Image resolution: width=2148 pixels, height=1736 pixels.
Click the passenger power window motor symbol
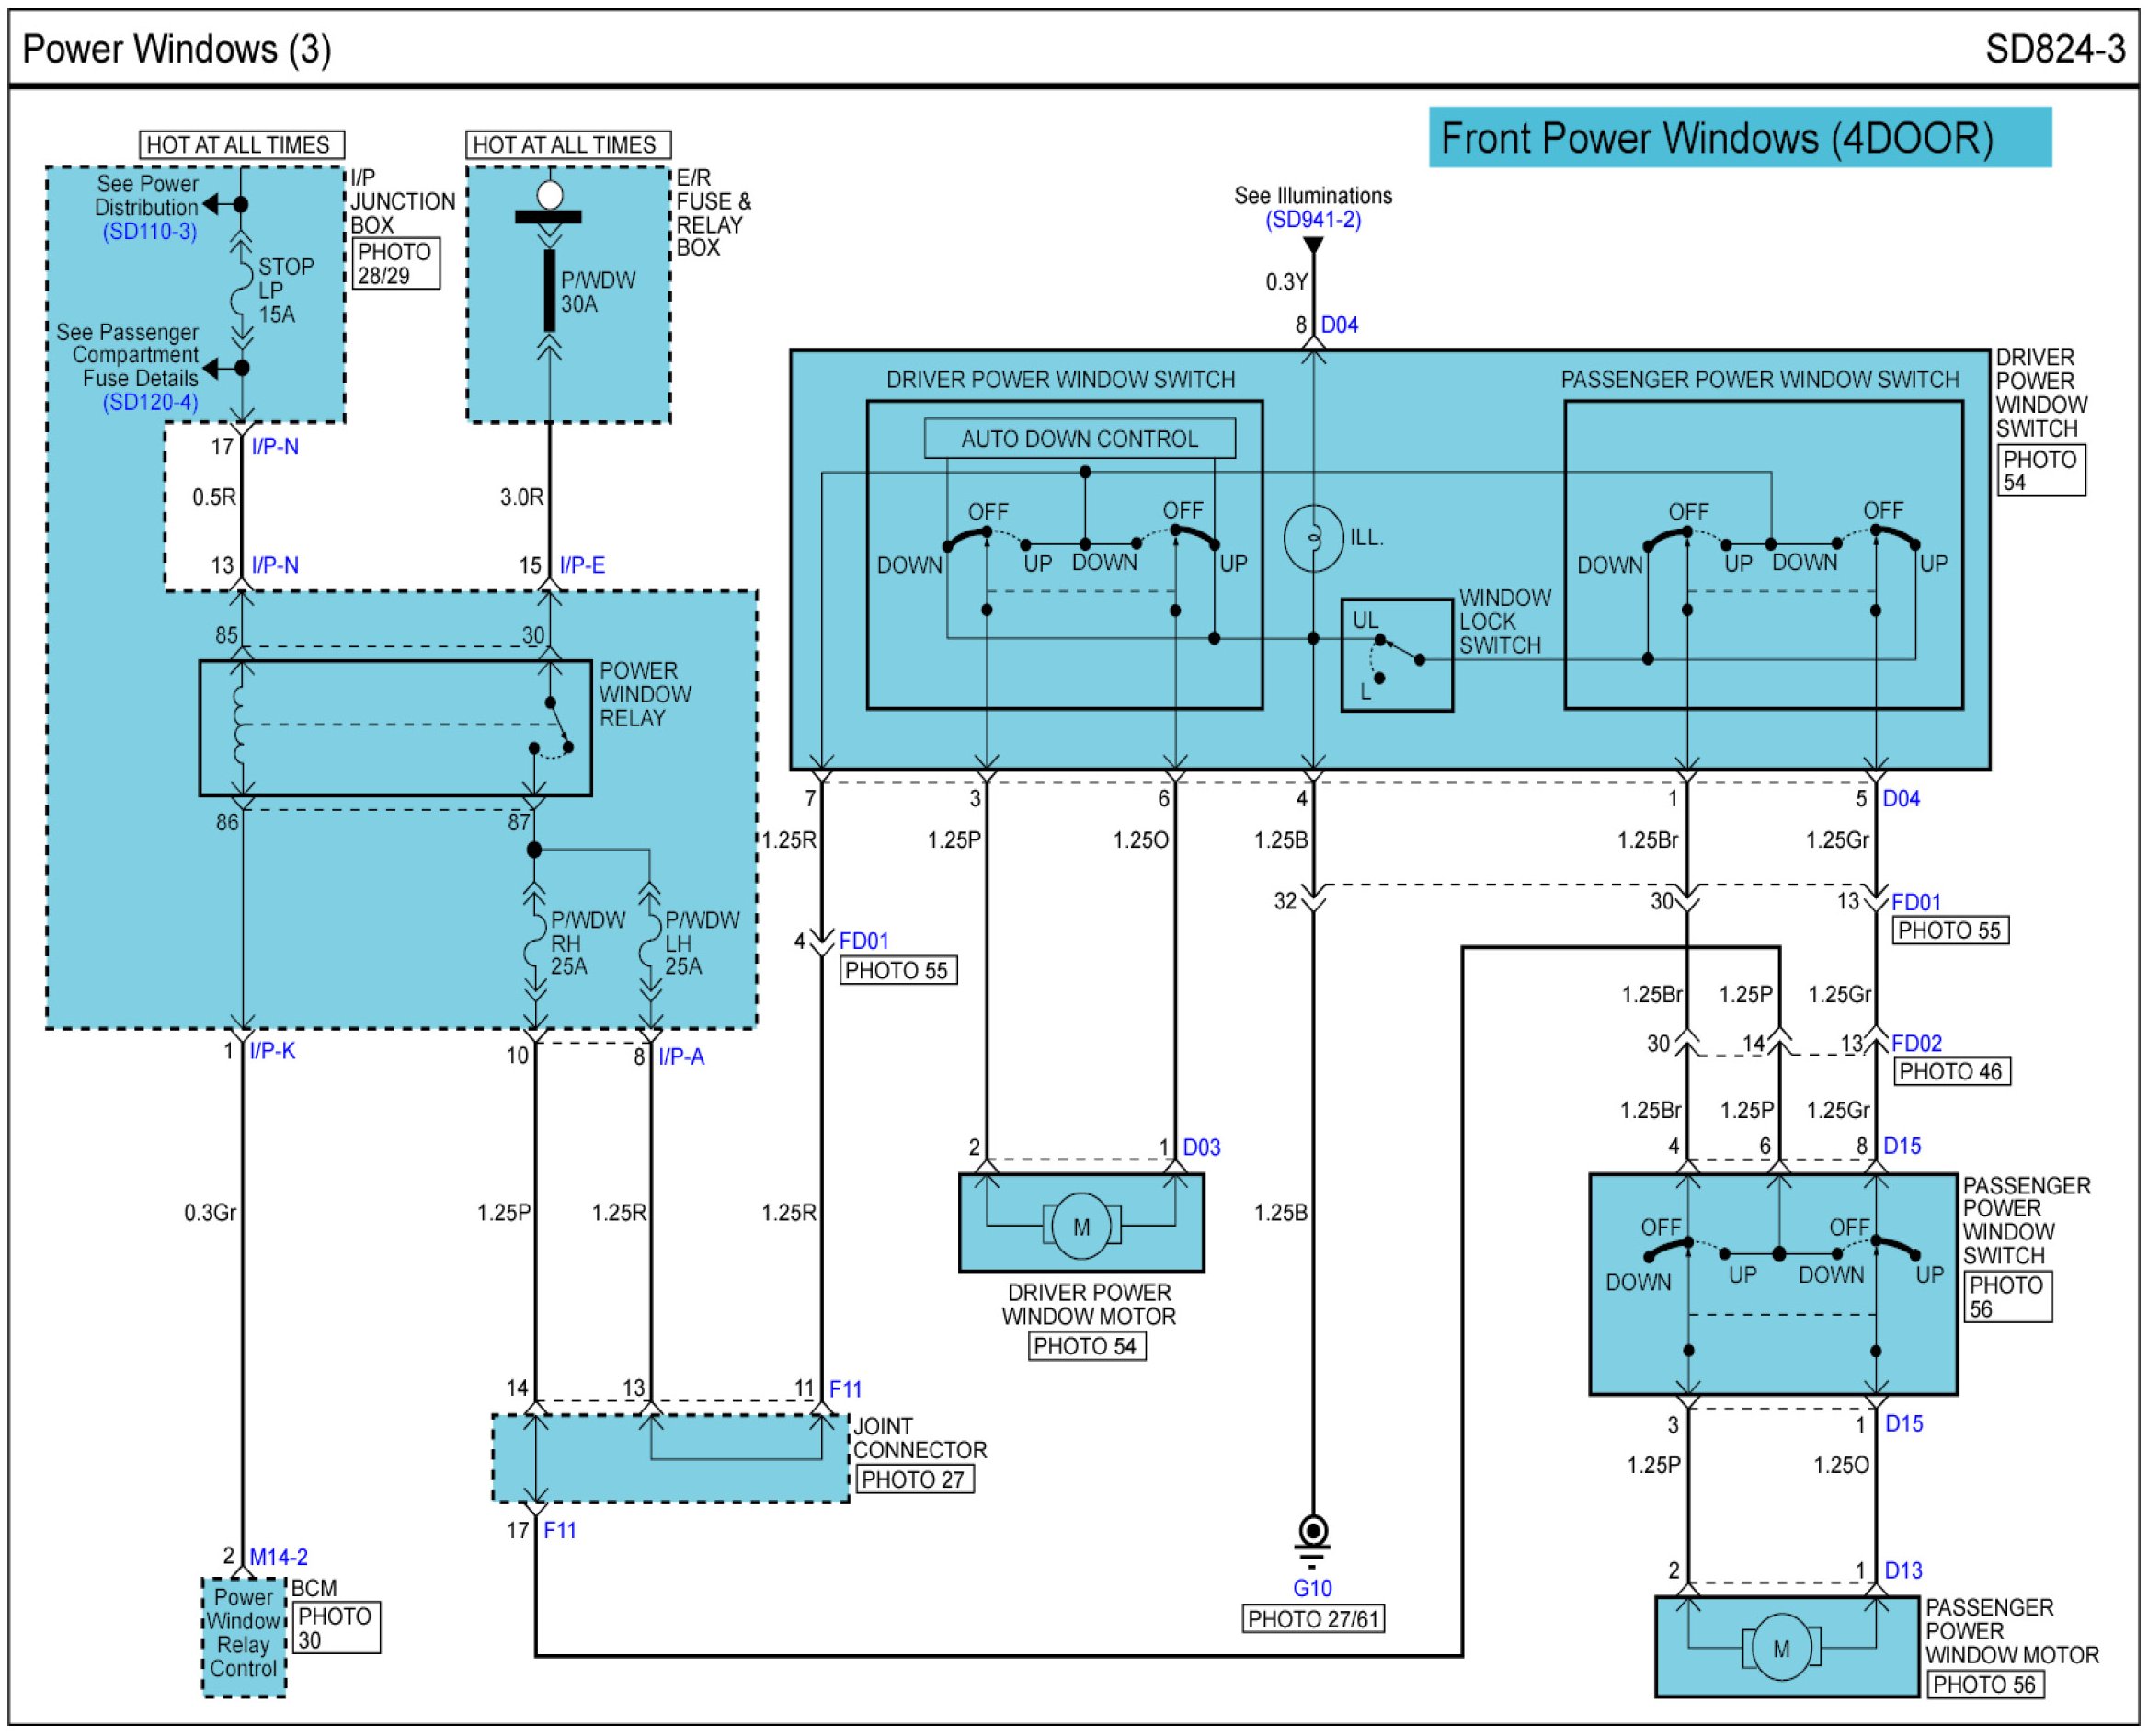point(1780,1648)
